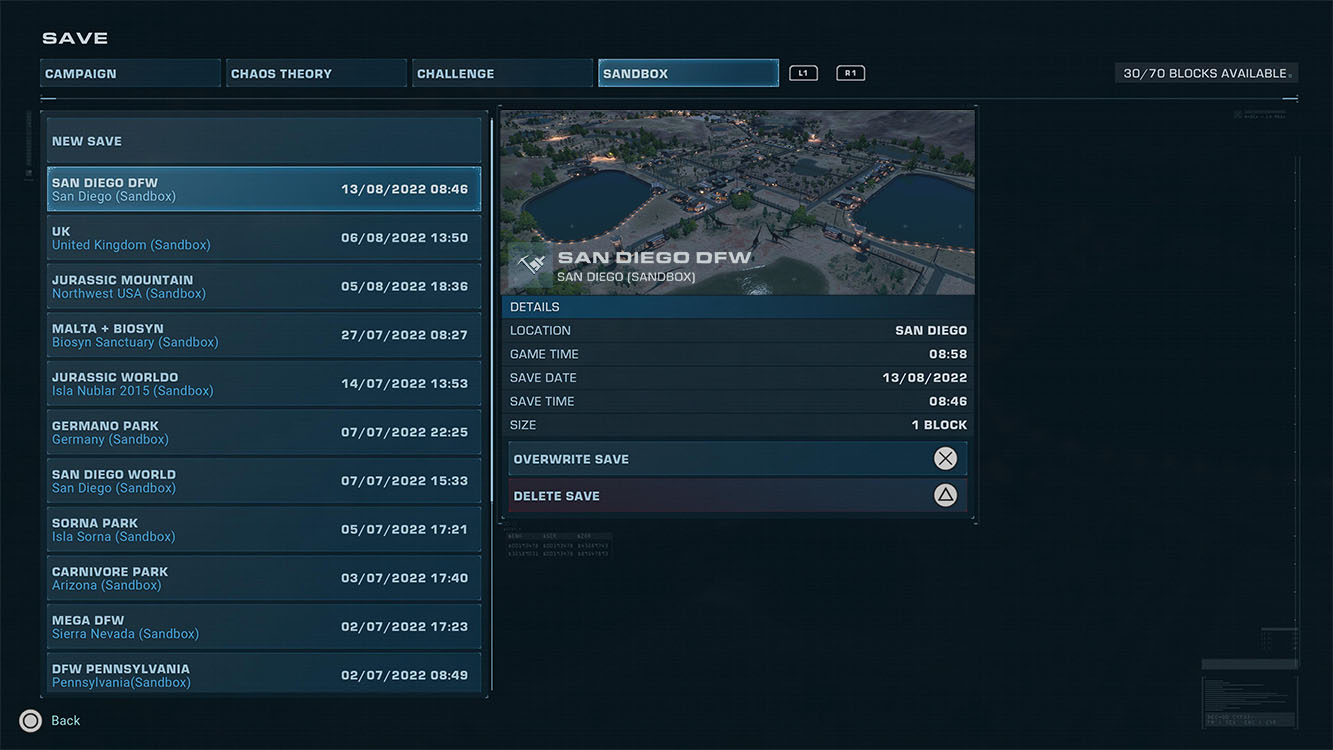Select the San Diego World save

tap(264, 481)
